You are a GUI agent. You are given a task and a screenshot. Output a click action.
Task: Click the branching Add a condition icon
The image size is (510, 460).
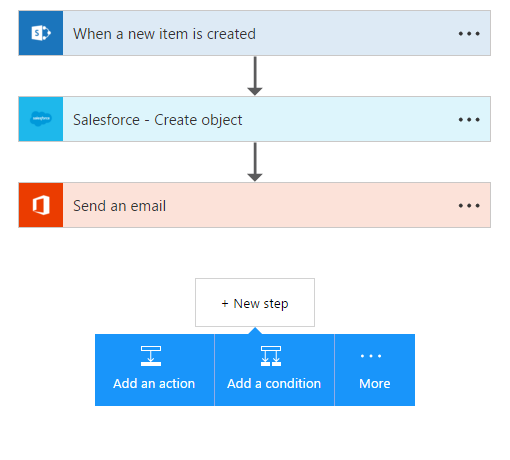pyautogui.click(x=271, y=356)
